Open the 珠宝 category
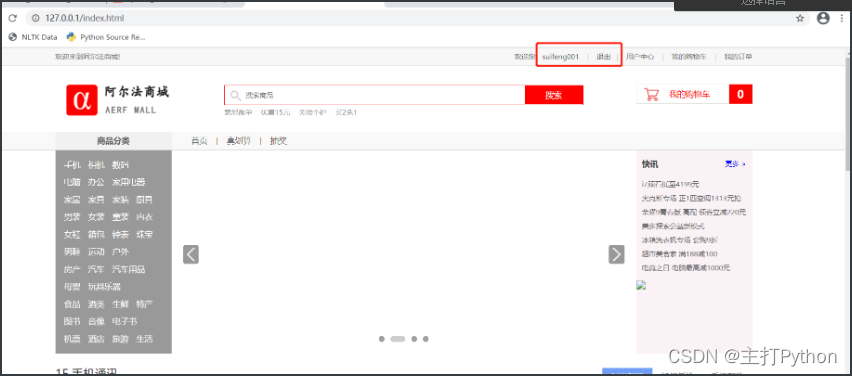 145,235
